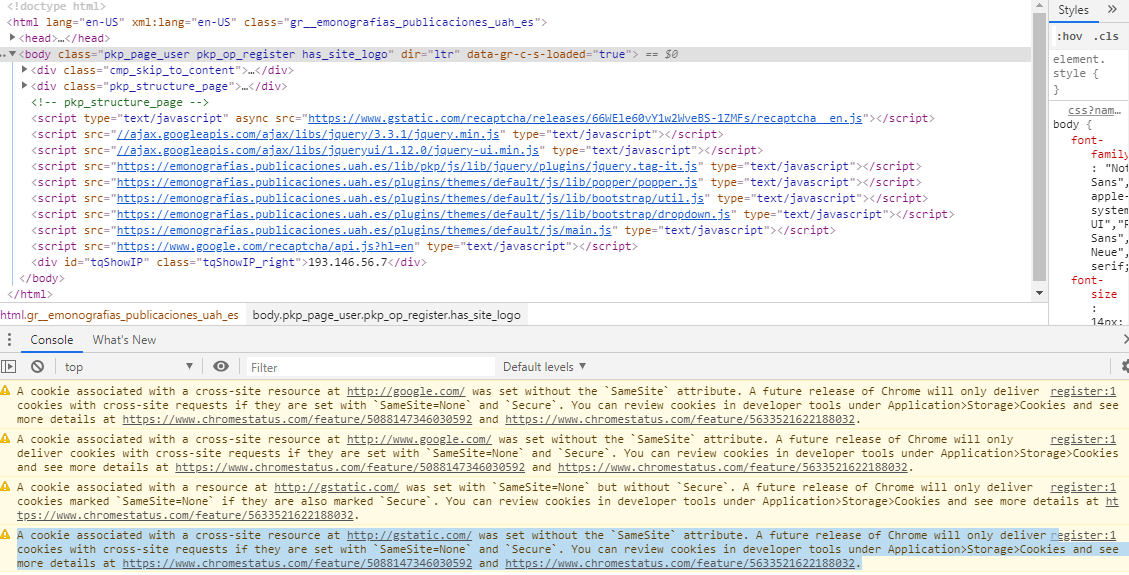
Task: Select the font-family property in body rule
Action: [1099, 148]
